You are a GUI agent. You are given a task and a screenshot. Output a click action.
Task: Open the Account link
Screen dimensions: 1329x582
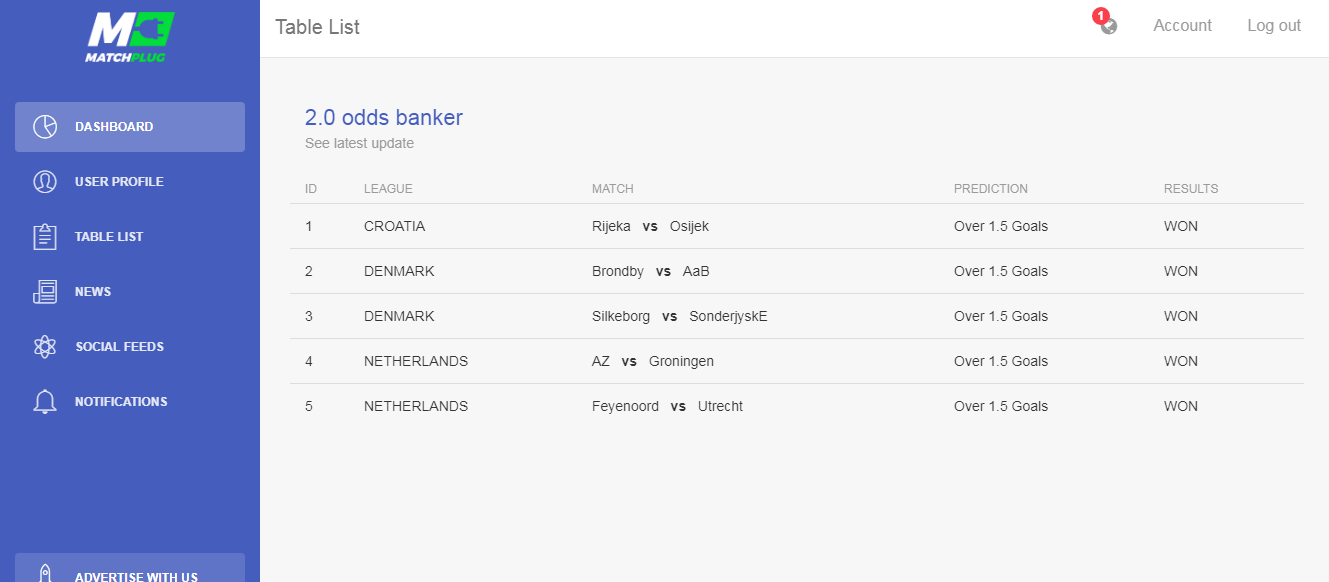coord(1182,26)
